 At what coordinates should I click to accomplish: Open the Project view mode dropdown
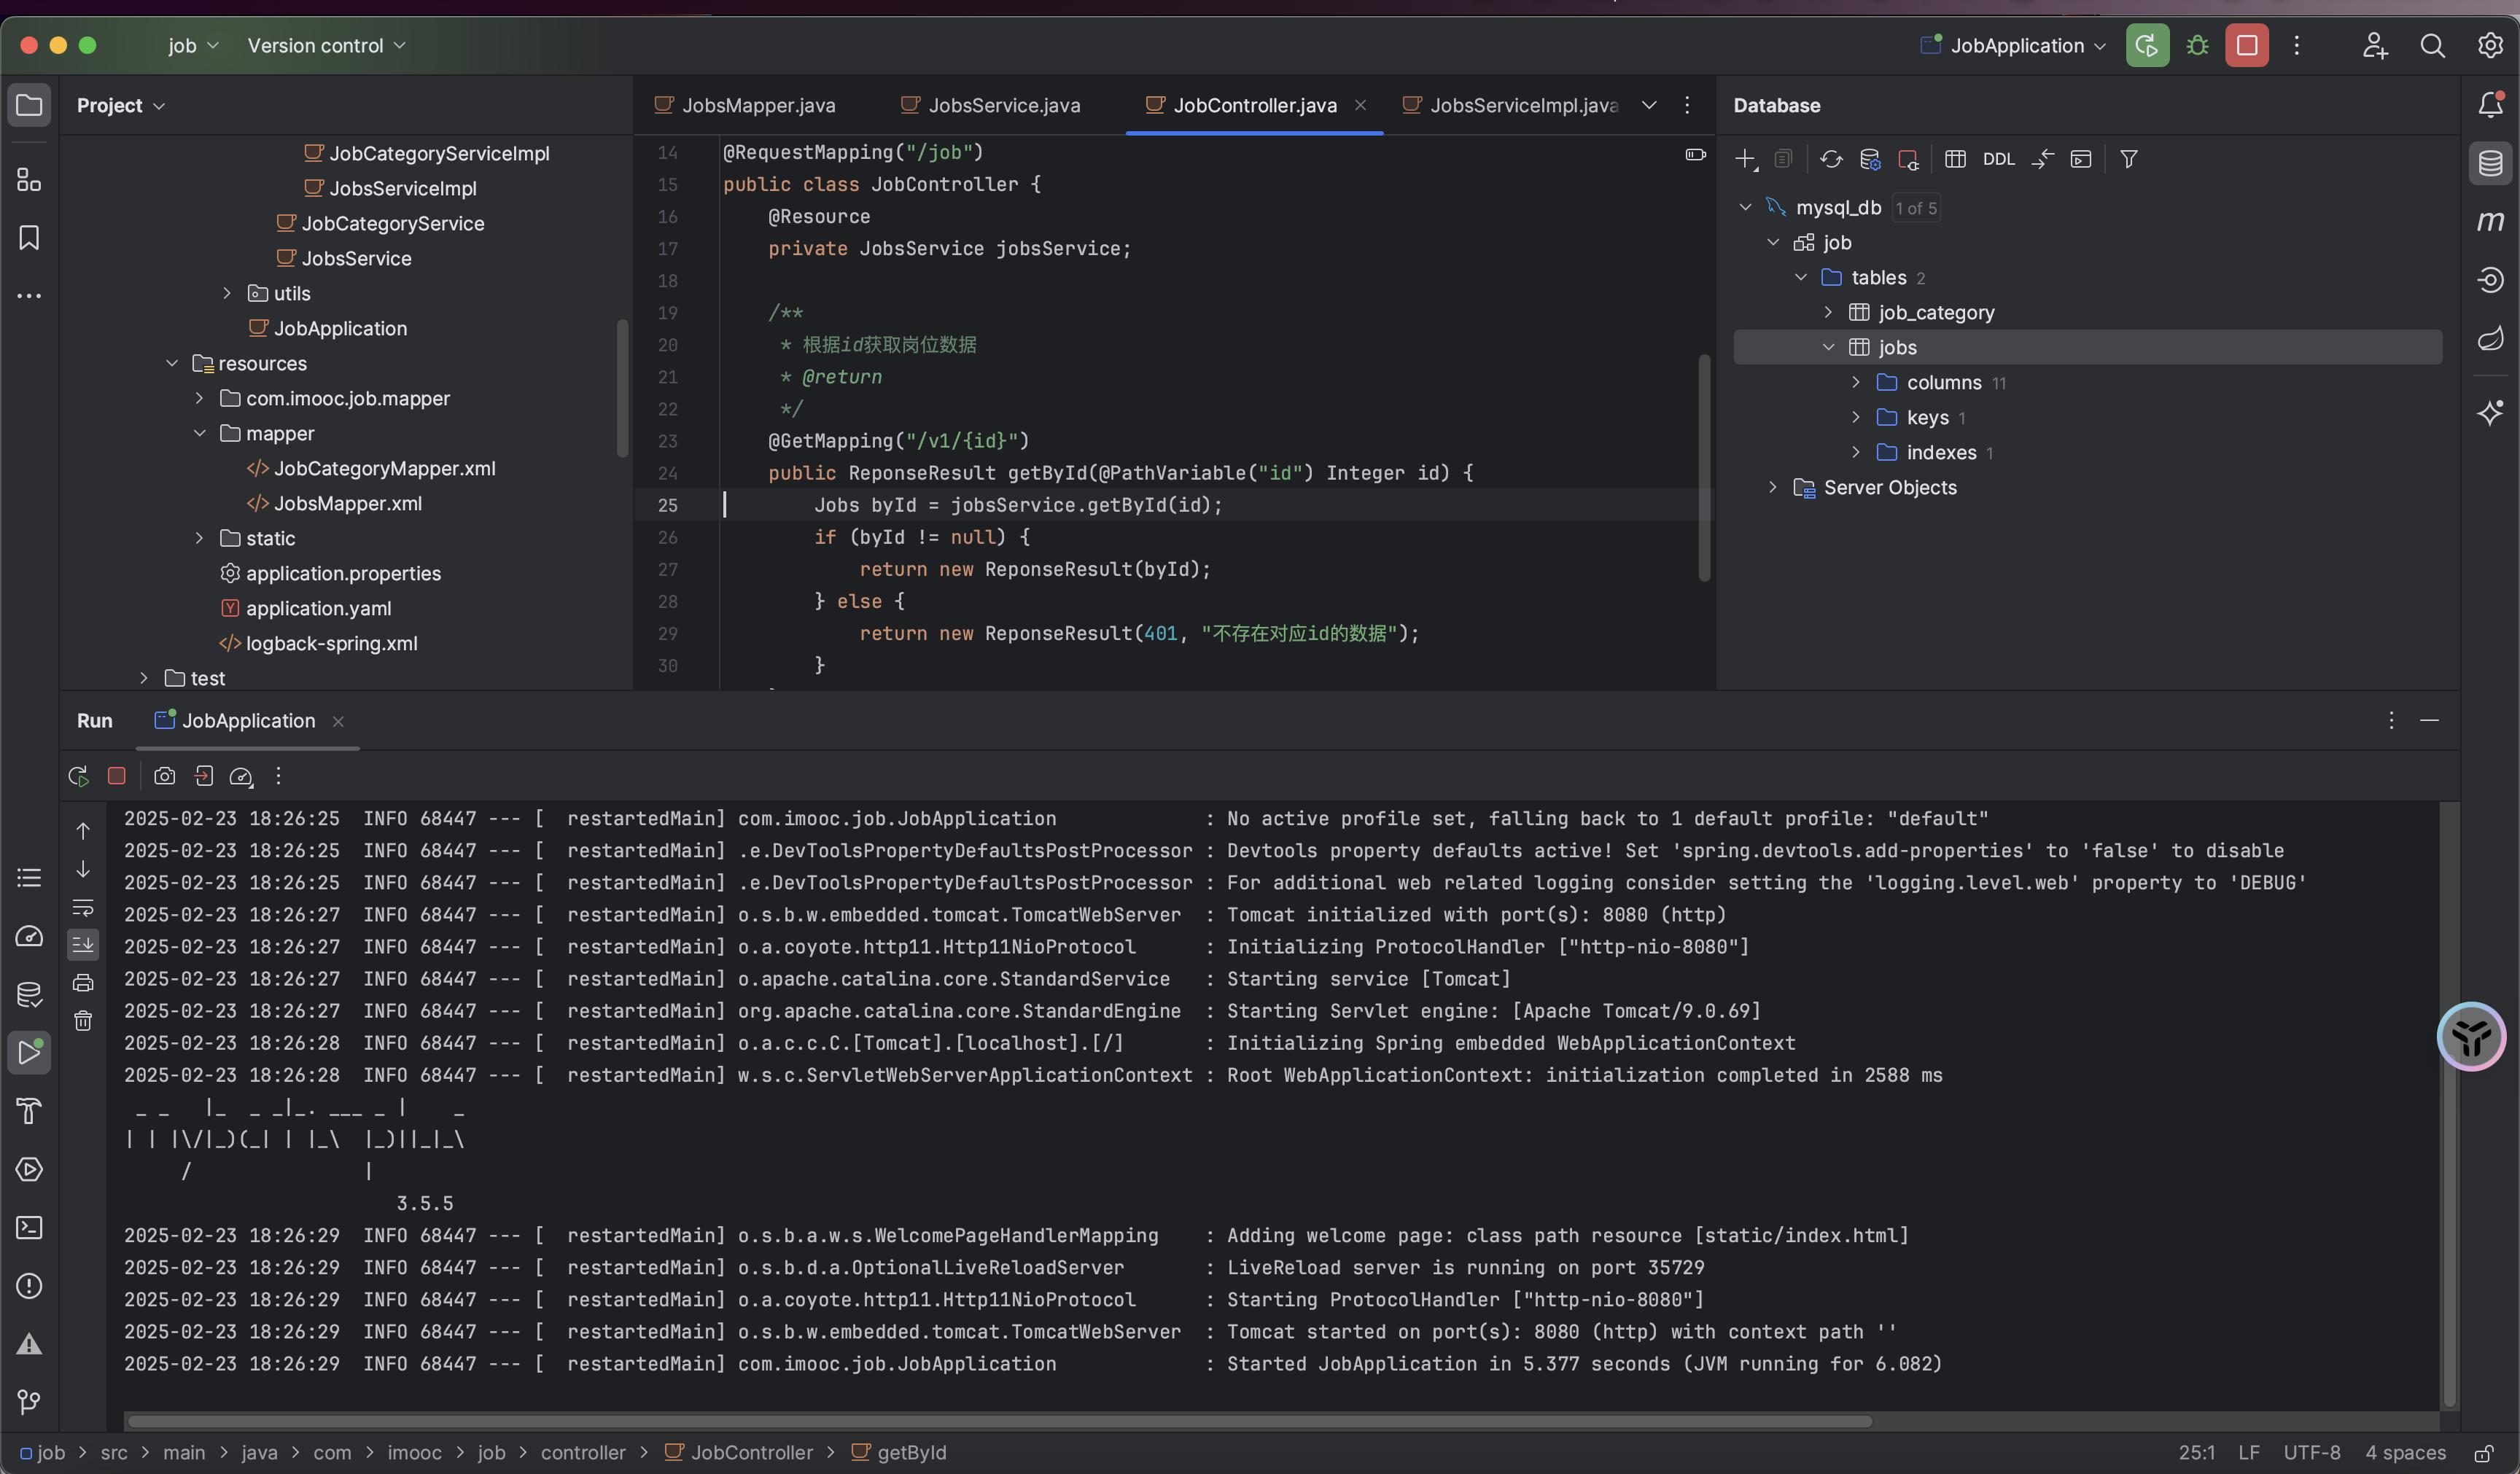coord(120,105)
